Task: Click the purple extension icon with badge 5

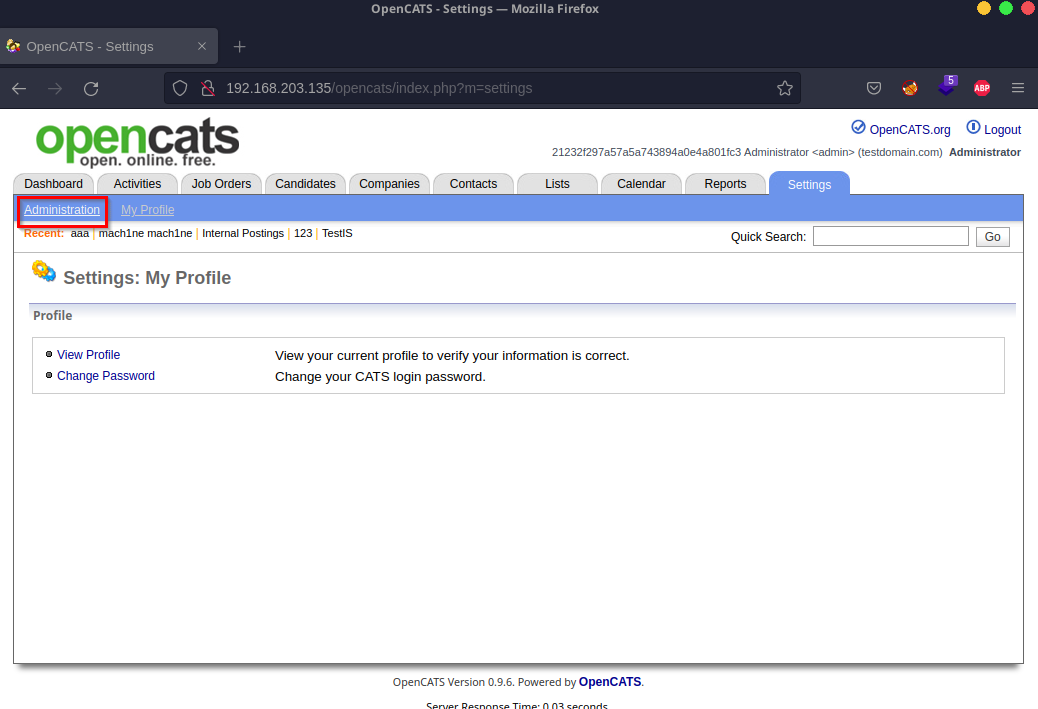Action: pyautogui.click(x=947, y=85)
